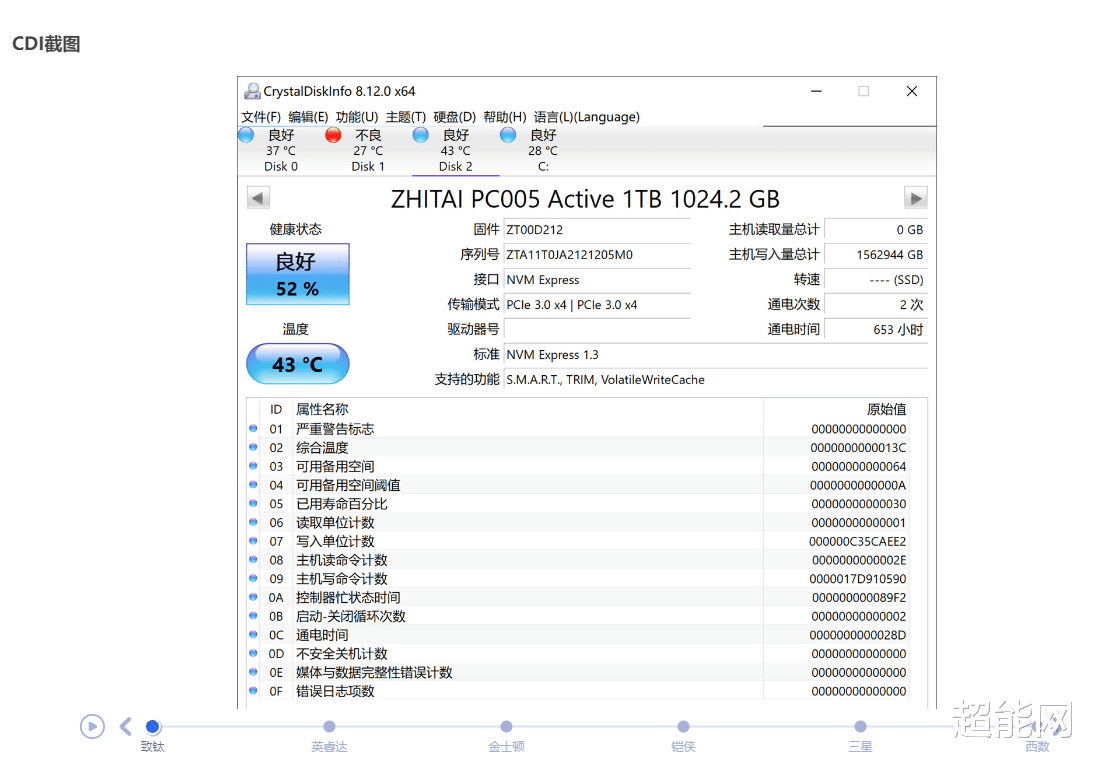
Task: Click the red status orb for Disk 1
Action: (333, 135)
